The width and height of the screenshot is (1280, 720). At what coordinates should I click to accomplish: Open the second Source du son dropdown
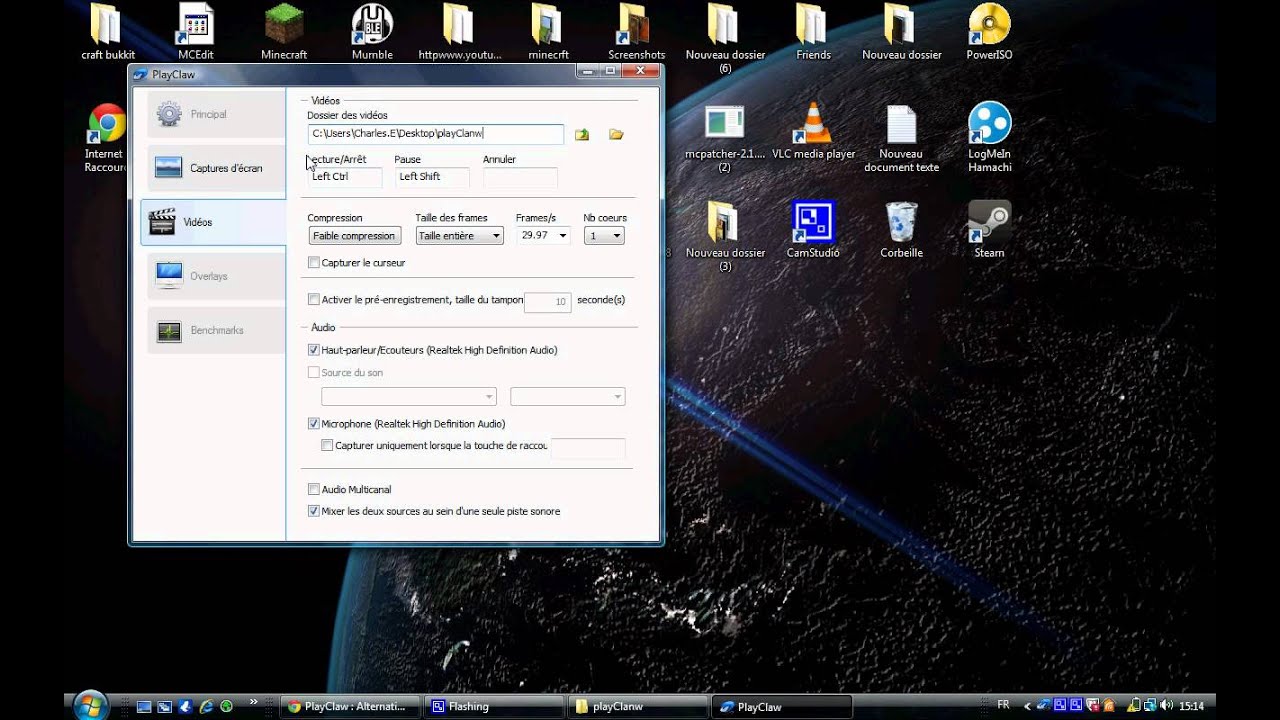[x=568, y=397]
